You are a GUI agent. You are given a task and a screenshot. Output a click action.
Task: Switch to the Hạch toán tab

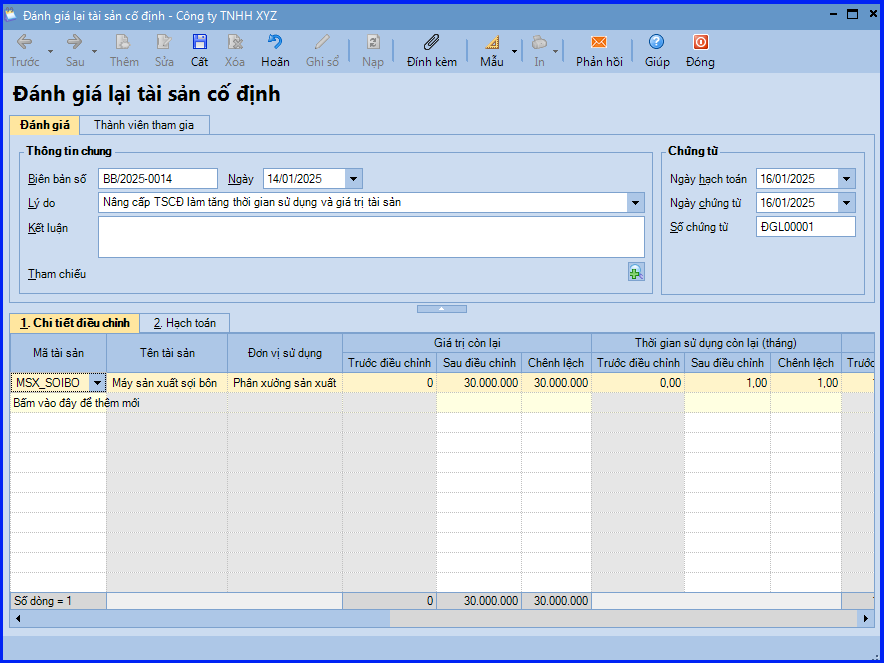click(x=185, y=323)
